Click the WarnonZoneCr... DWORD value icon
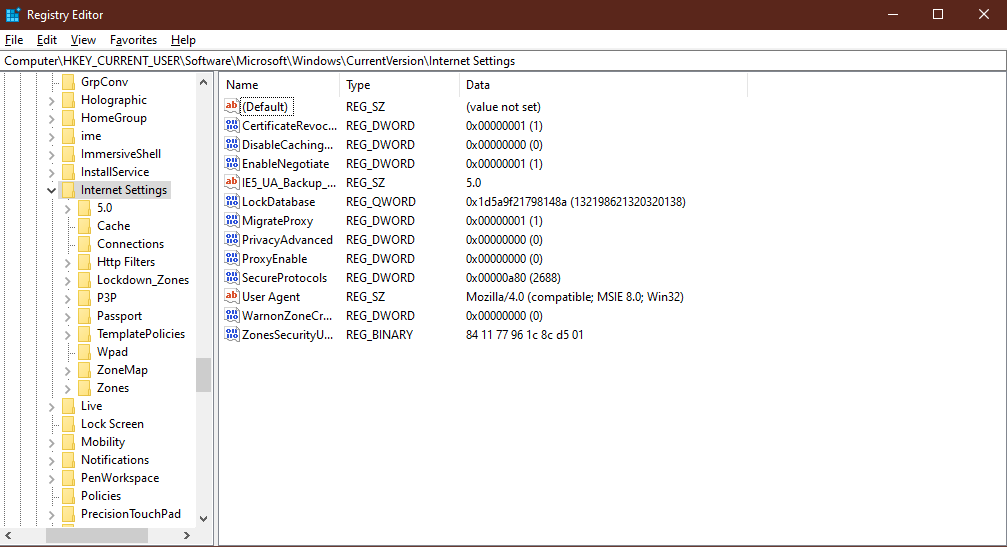 coord(231,315)
